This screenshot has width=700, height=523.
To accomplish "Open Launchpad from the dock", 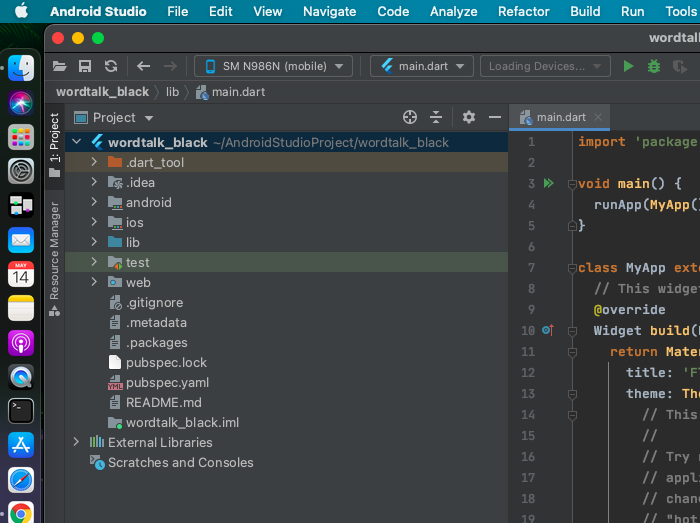I will click(21, 137).
